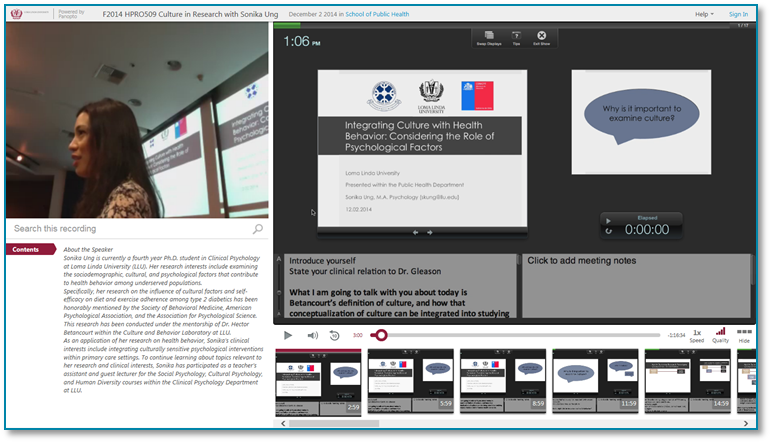Open the Help dropdown menu
771x443 pixels.
[704, 14]
